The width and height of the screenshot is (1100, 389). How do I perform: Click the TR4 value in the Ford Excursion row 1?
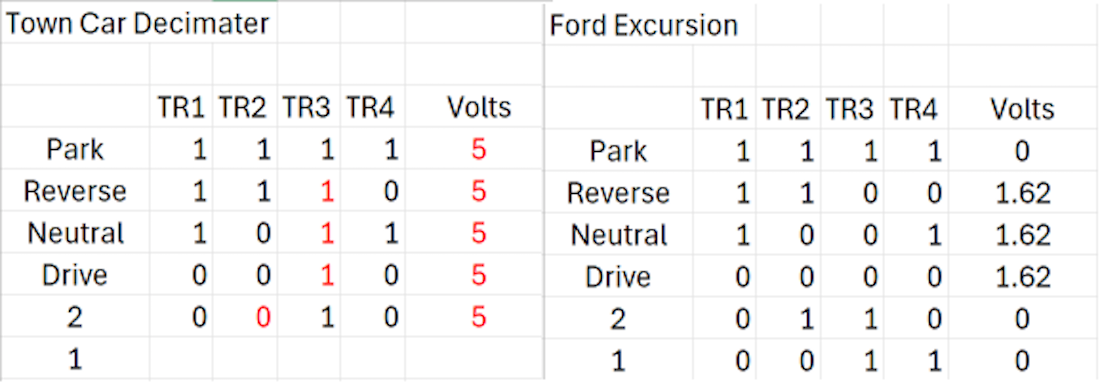tap(933, 361)
